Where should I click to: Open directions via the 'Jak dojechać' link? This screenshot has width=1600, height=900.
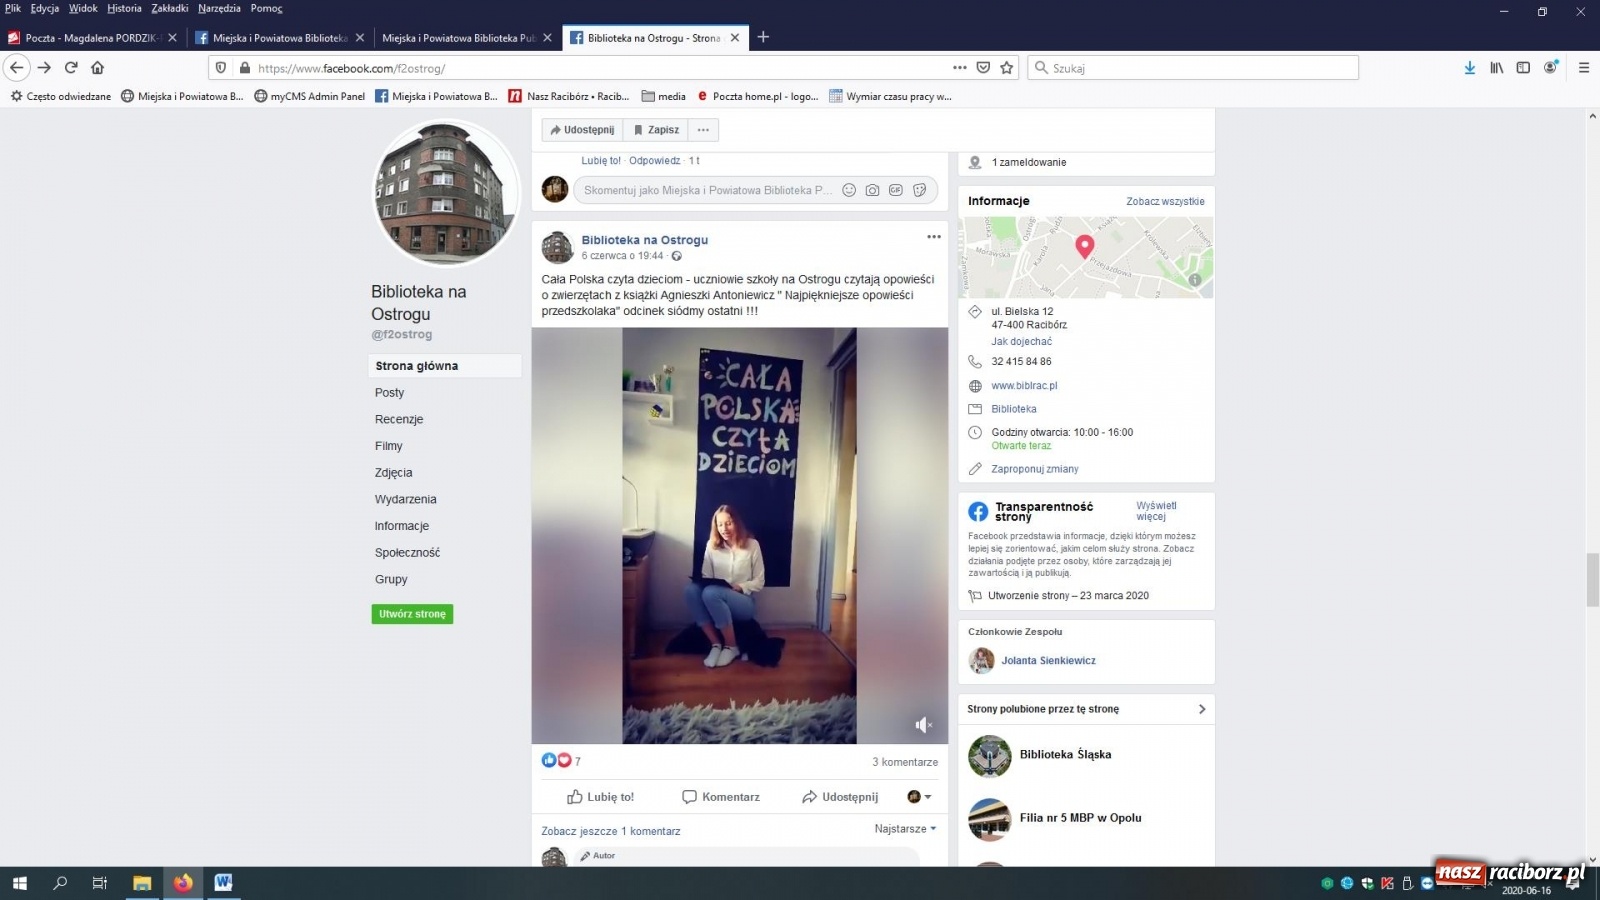[x=1021, y=341]
